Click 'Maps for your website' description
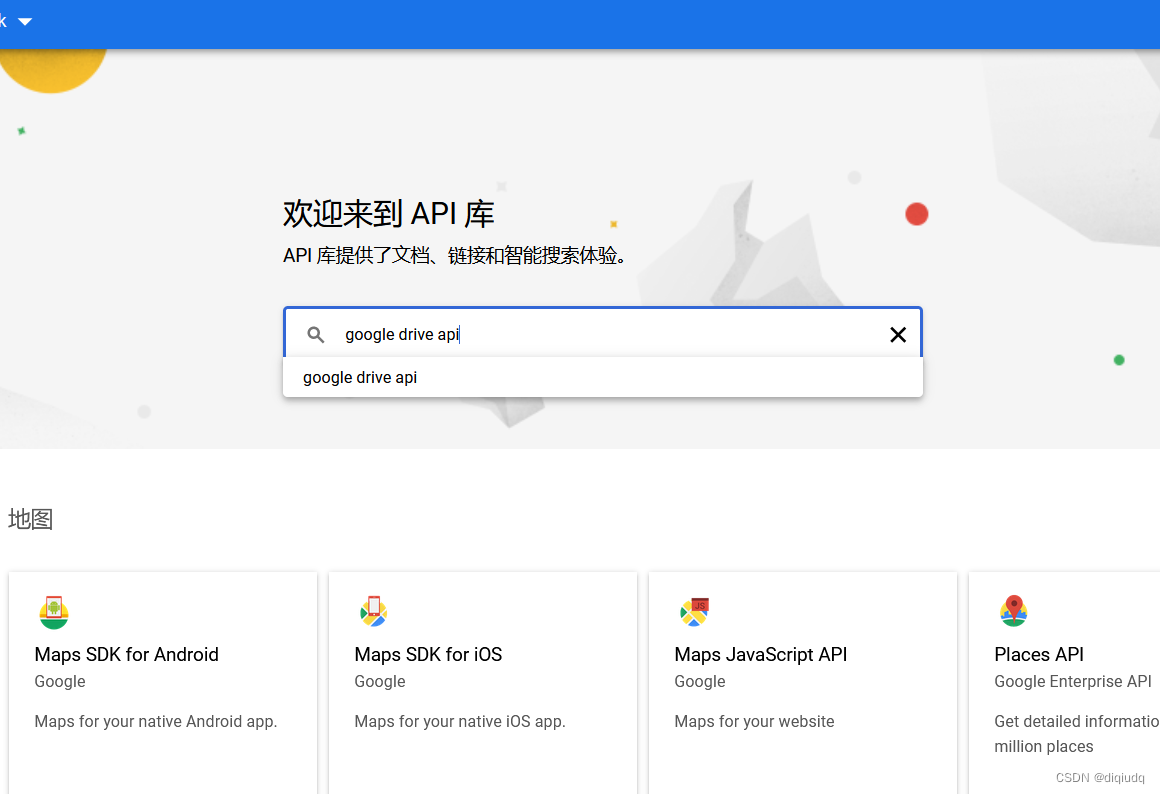The width and height of the screenshot is (1160, 794). tap(754, 721)
